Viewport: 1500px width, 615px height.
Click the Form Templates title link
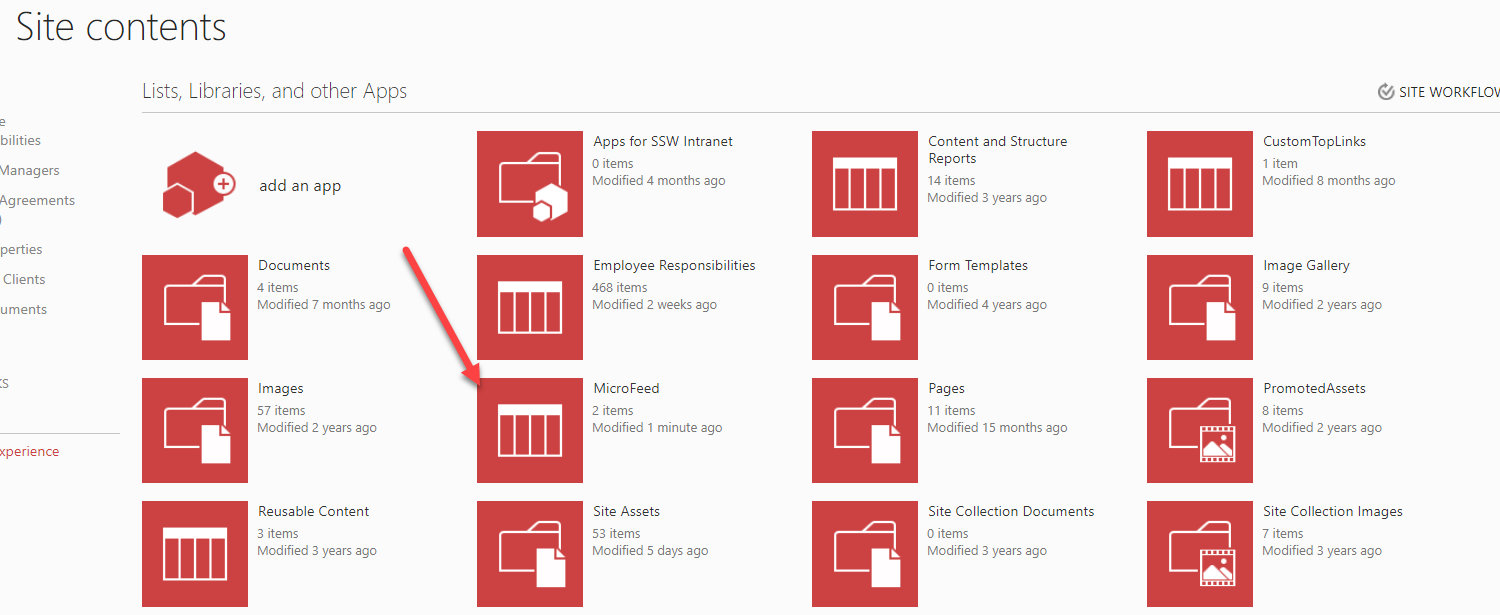pos(977,265)
